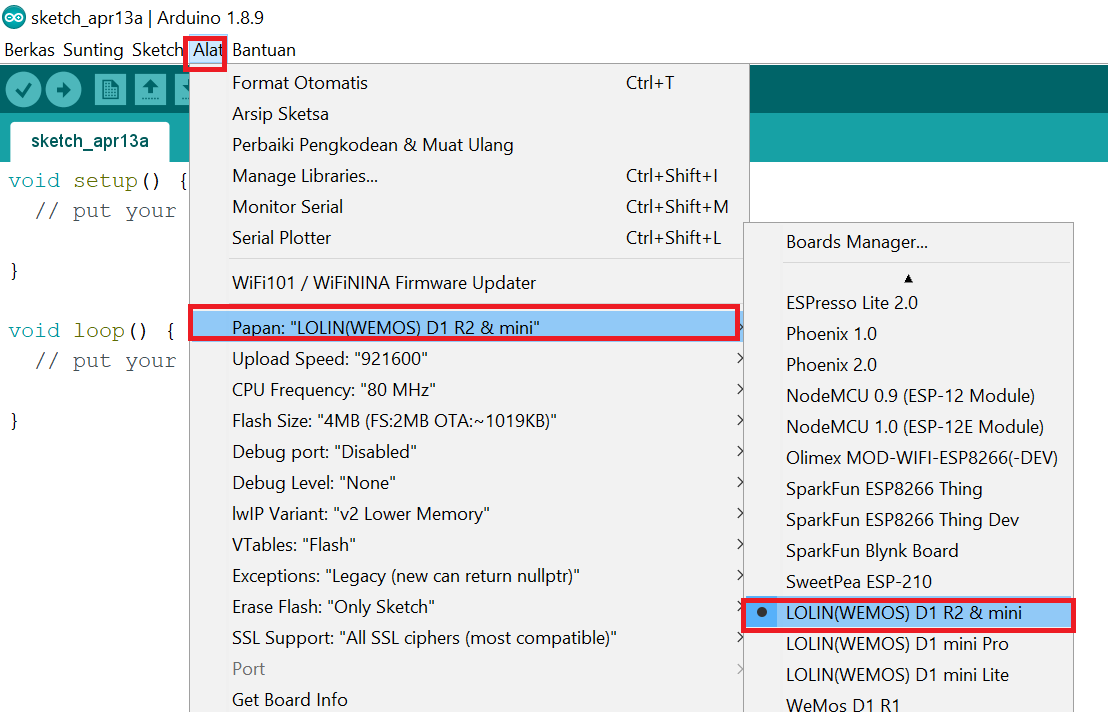
Task: Click the Open sketch toolbar icon
Action: point(150,90)
